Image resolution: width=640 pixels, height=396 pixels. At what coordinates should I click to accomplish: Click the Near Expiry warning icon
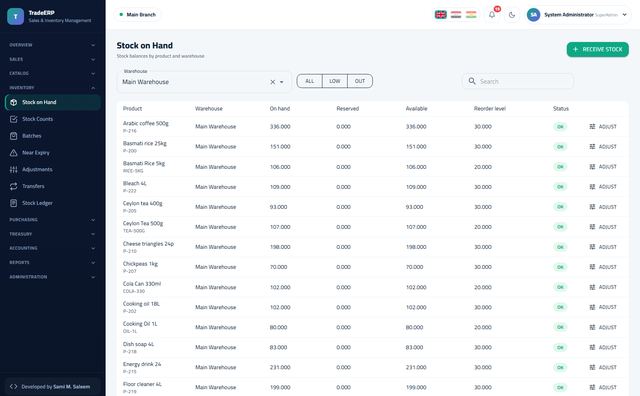point(13,153)
